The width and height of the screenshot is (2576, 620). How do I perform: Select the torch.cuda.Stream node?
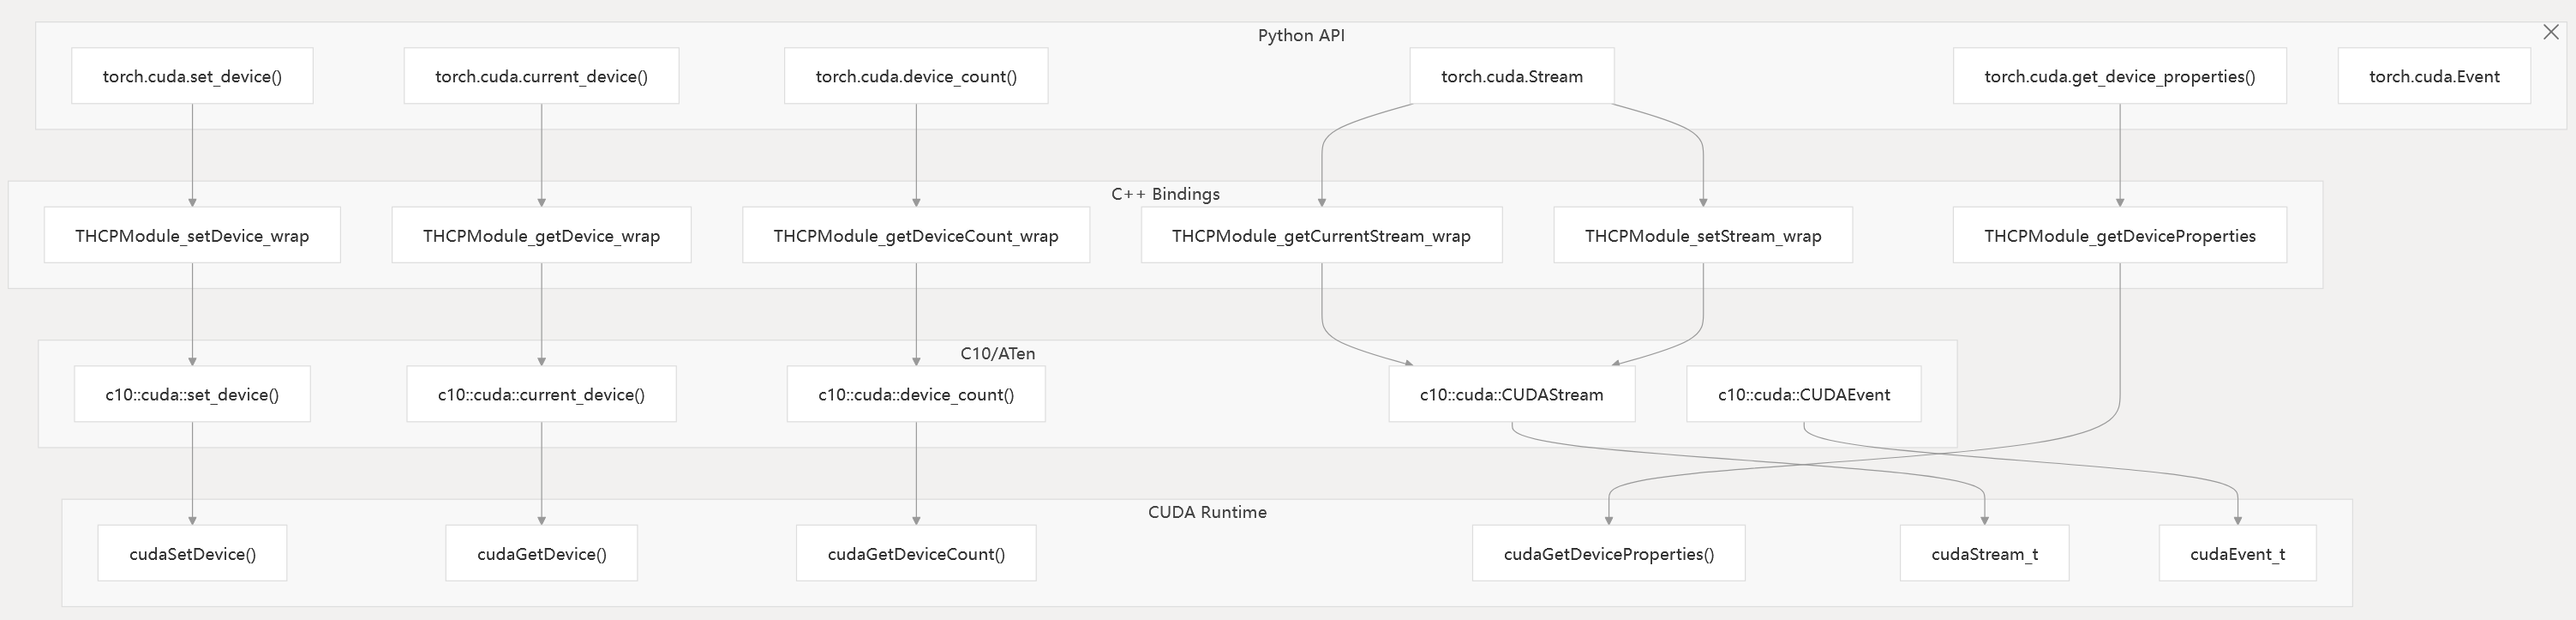point(1511,76)
